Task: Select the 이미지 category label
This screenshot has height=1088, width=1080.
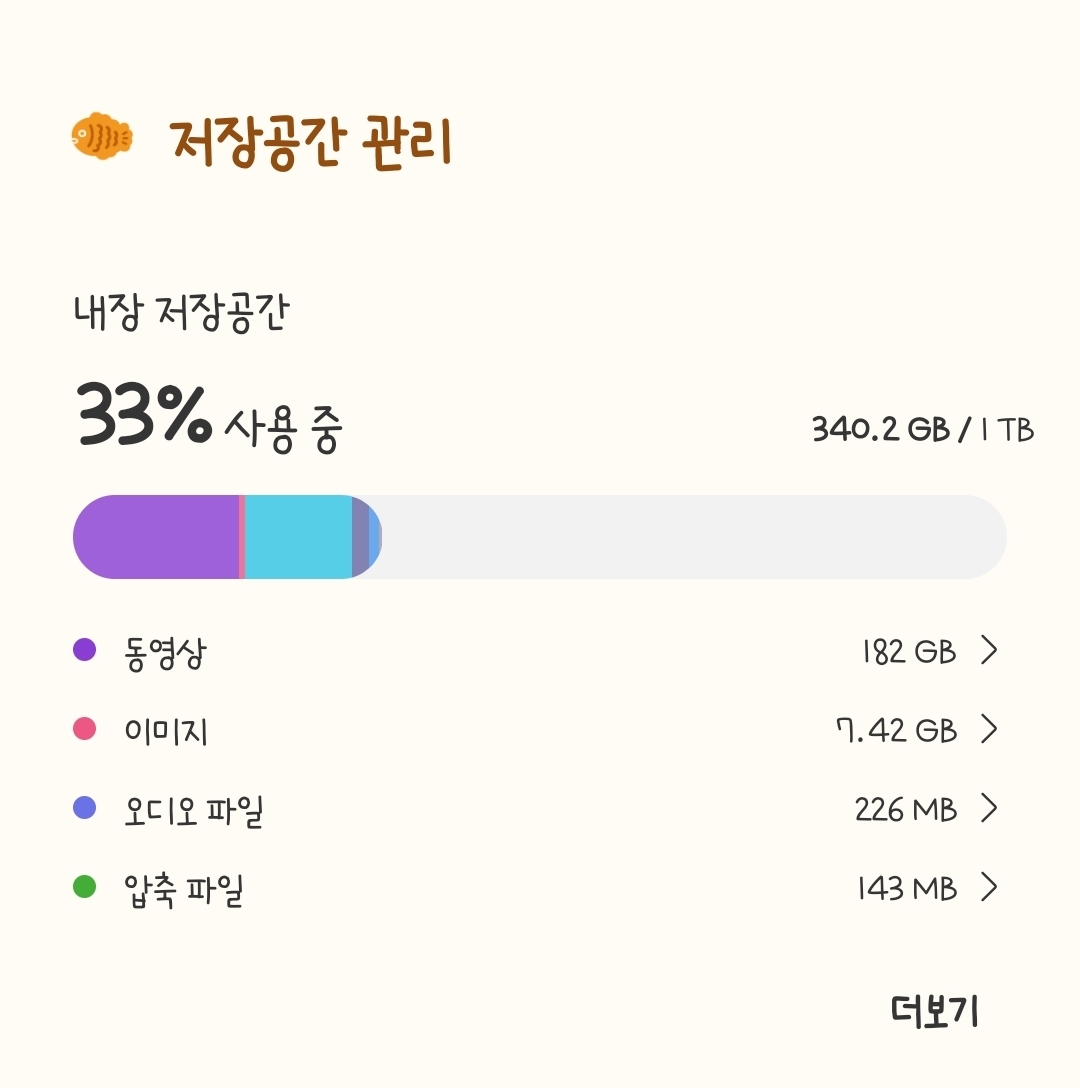Action: click(167, 731)
